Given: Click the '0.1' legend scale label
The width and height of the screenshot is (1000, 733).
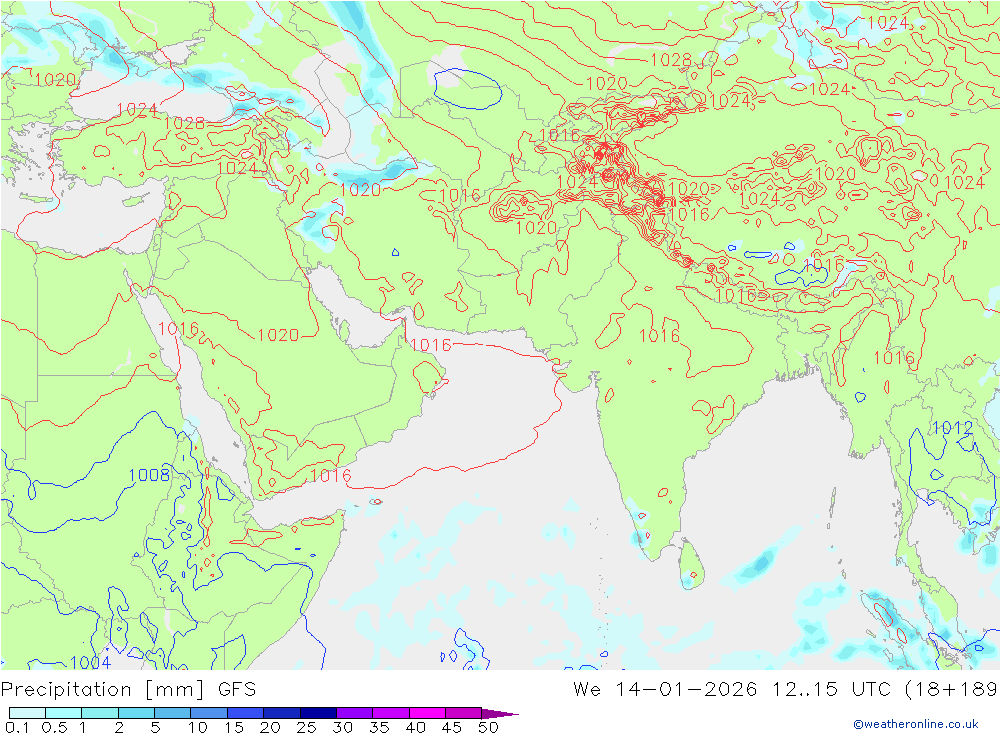Looking at the screenshot, I should point(17,727).
